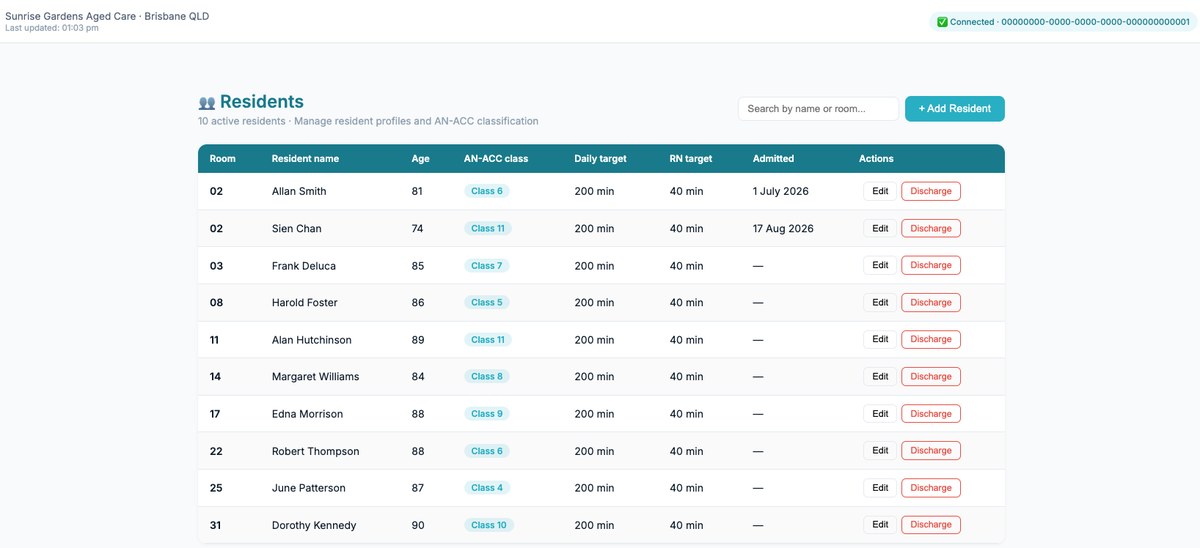Discharge resident Edna Morrison
Screen dimensions: 1200x548
pos(931,413)
